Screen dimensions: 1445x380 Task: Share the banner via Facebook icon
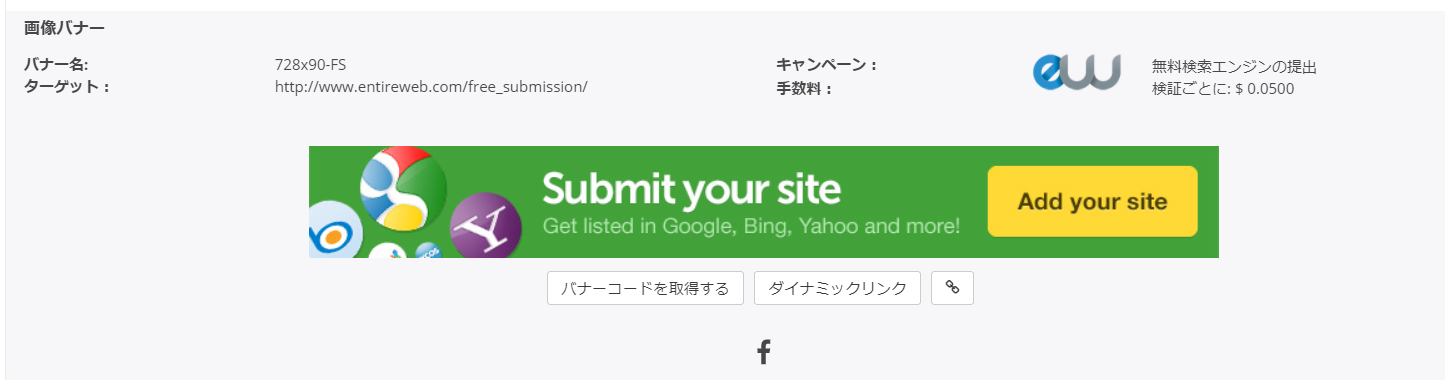click(x=763, y=352)
